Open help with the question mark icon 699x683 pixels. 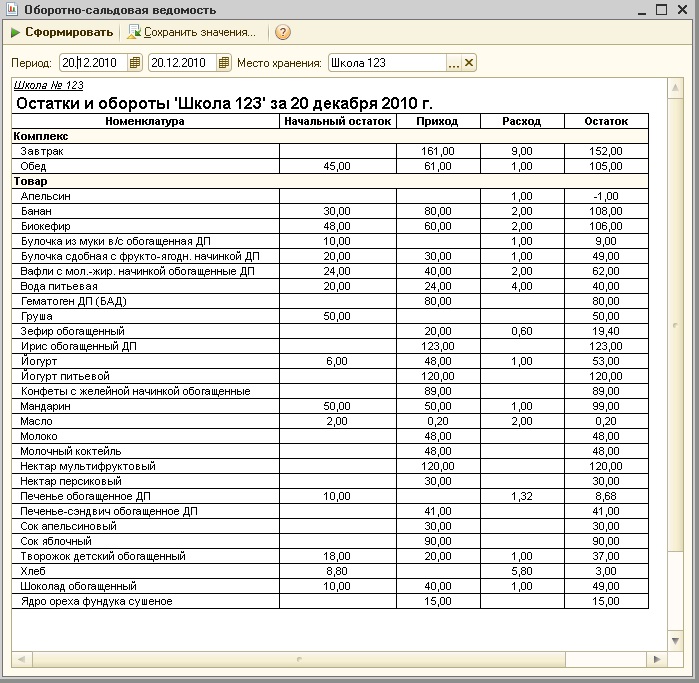pyautogui.click(x=283, y=32)
